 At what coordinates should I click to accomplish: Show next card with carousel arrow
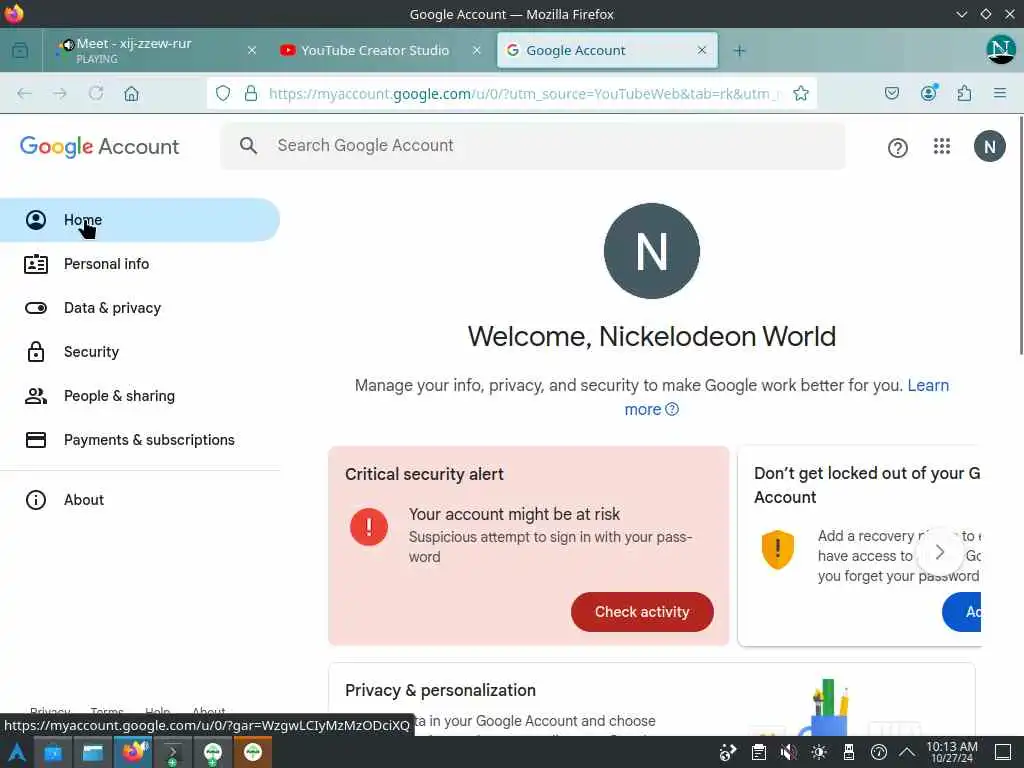click(940, 552)
